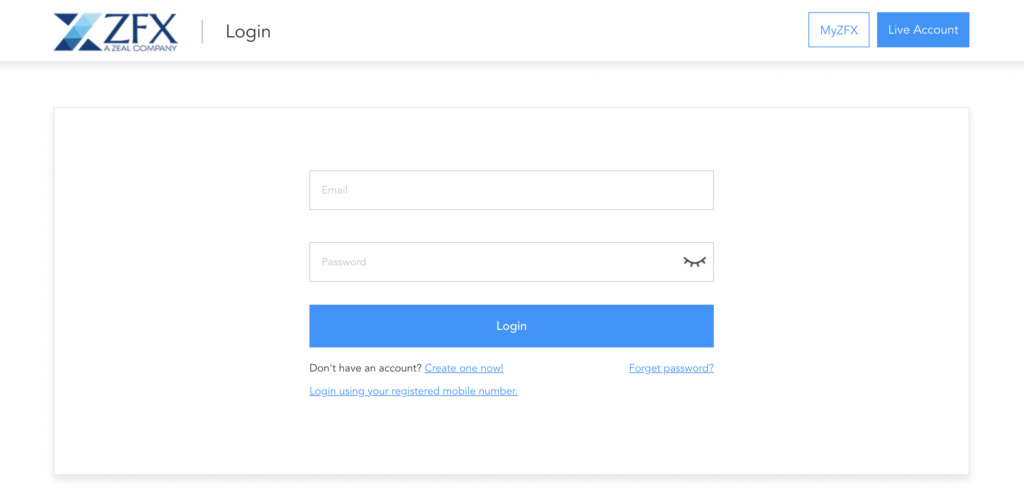
Task: Focus the Email input field
Action: (511, 190)
